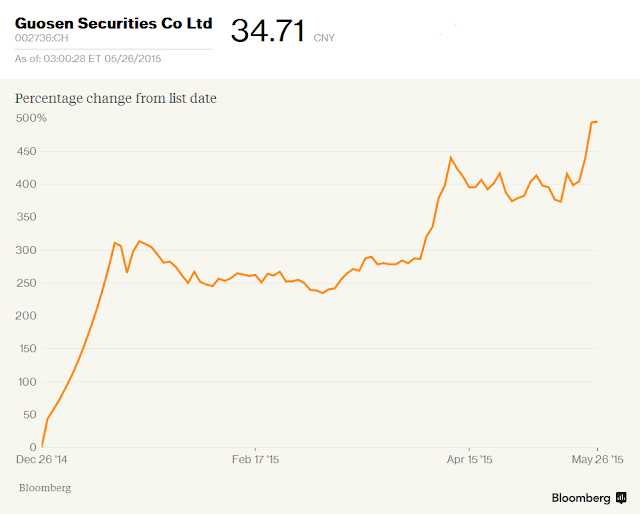Click the CNY currency label
This screenshot has height=514, width=640.
pyautogui.click(x=325, y=39)
